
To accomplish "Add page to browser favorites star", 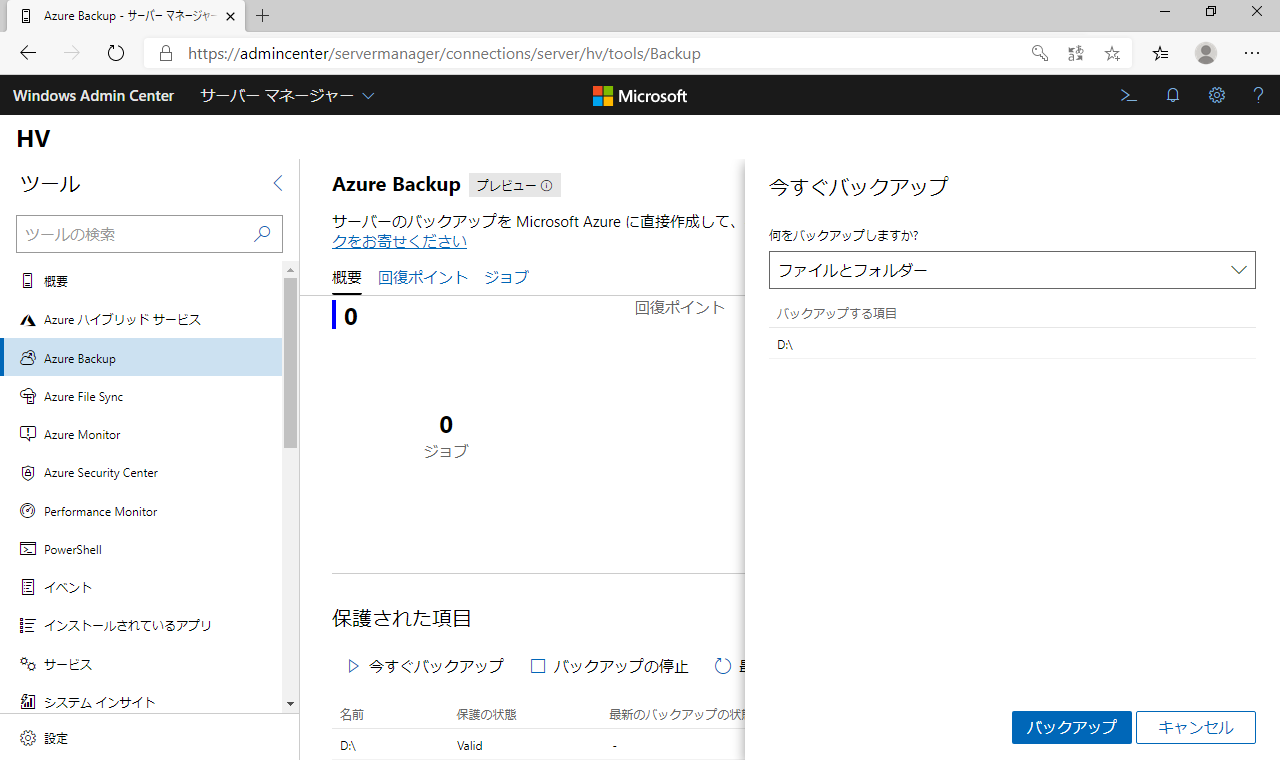I will (x=1112, y=53).
